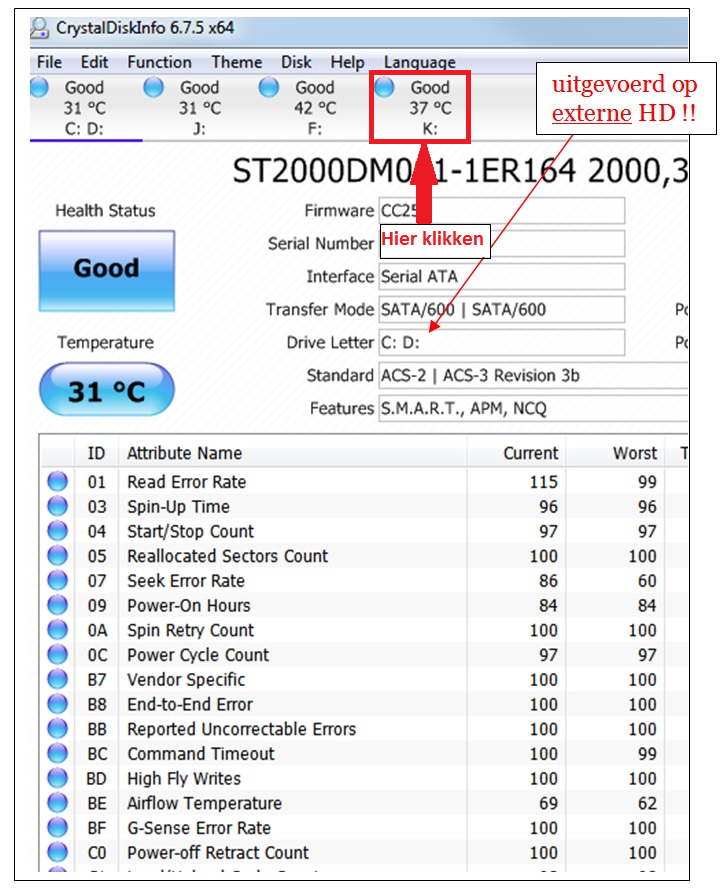This screenshot has width=727, height=895.
Task: Click the status icon for Seek Error Rate
Action: (x=57, y=580)
